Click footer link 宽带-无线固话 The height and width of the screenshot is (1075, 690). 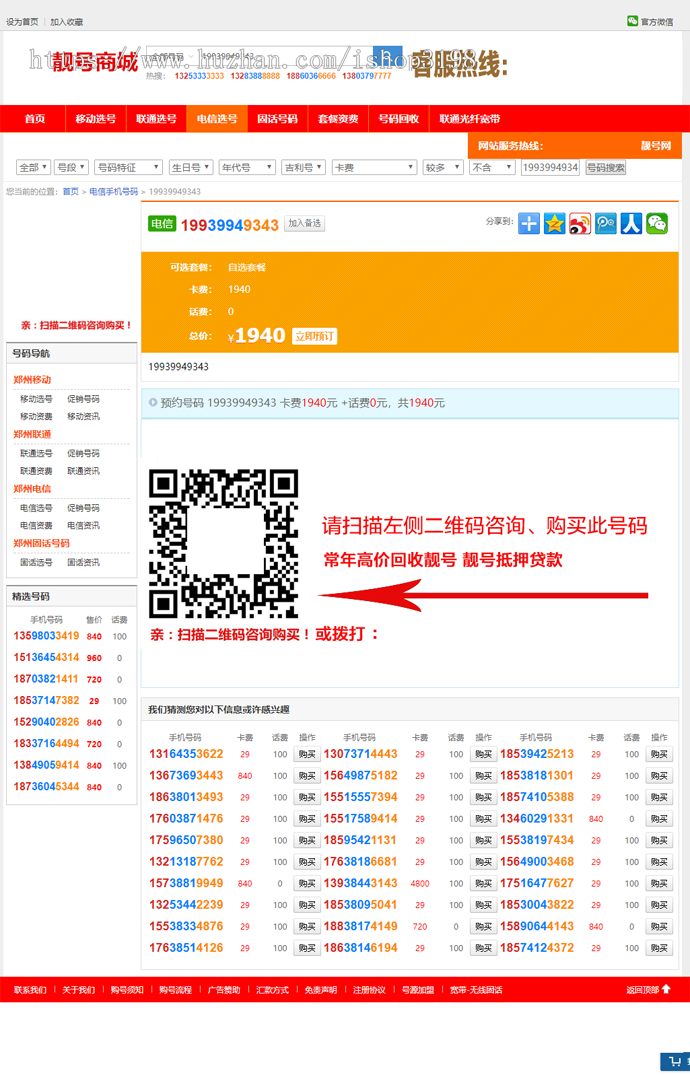pos(476,990)
